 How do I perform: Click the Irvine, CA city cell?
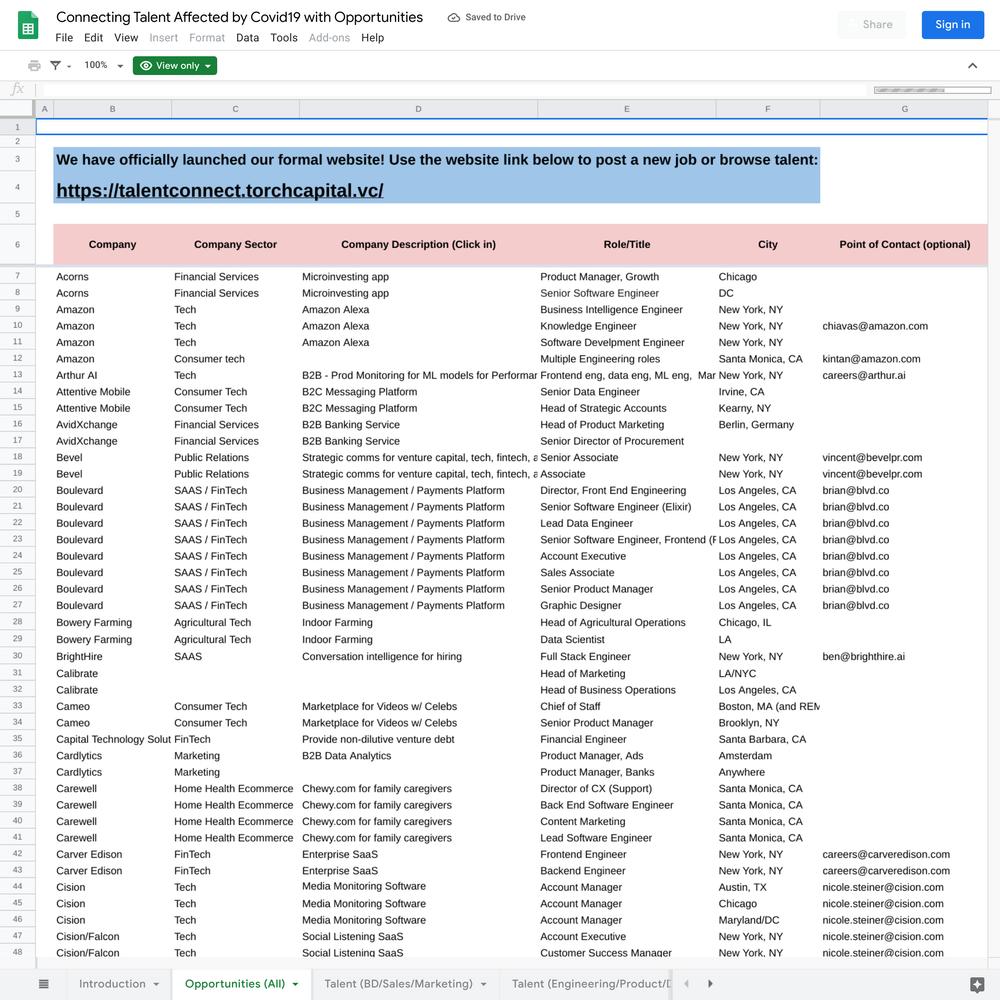[x=768, y=392]
